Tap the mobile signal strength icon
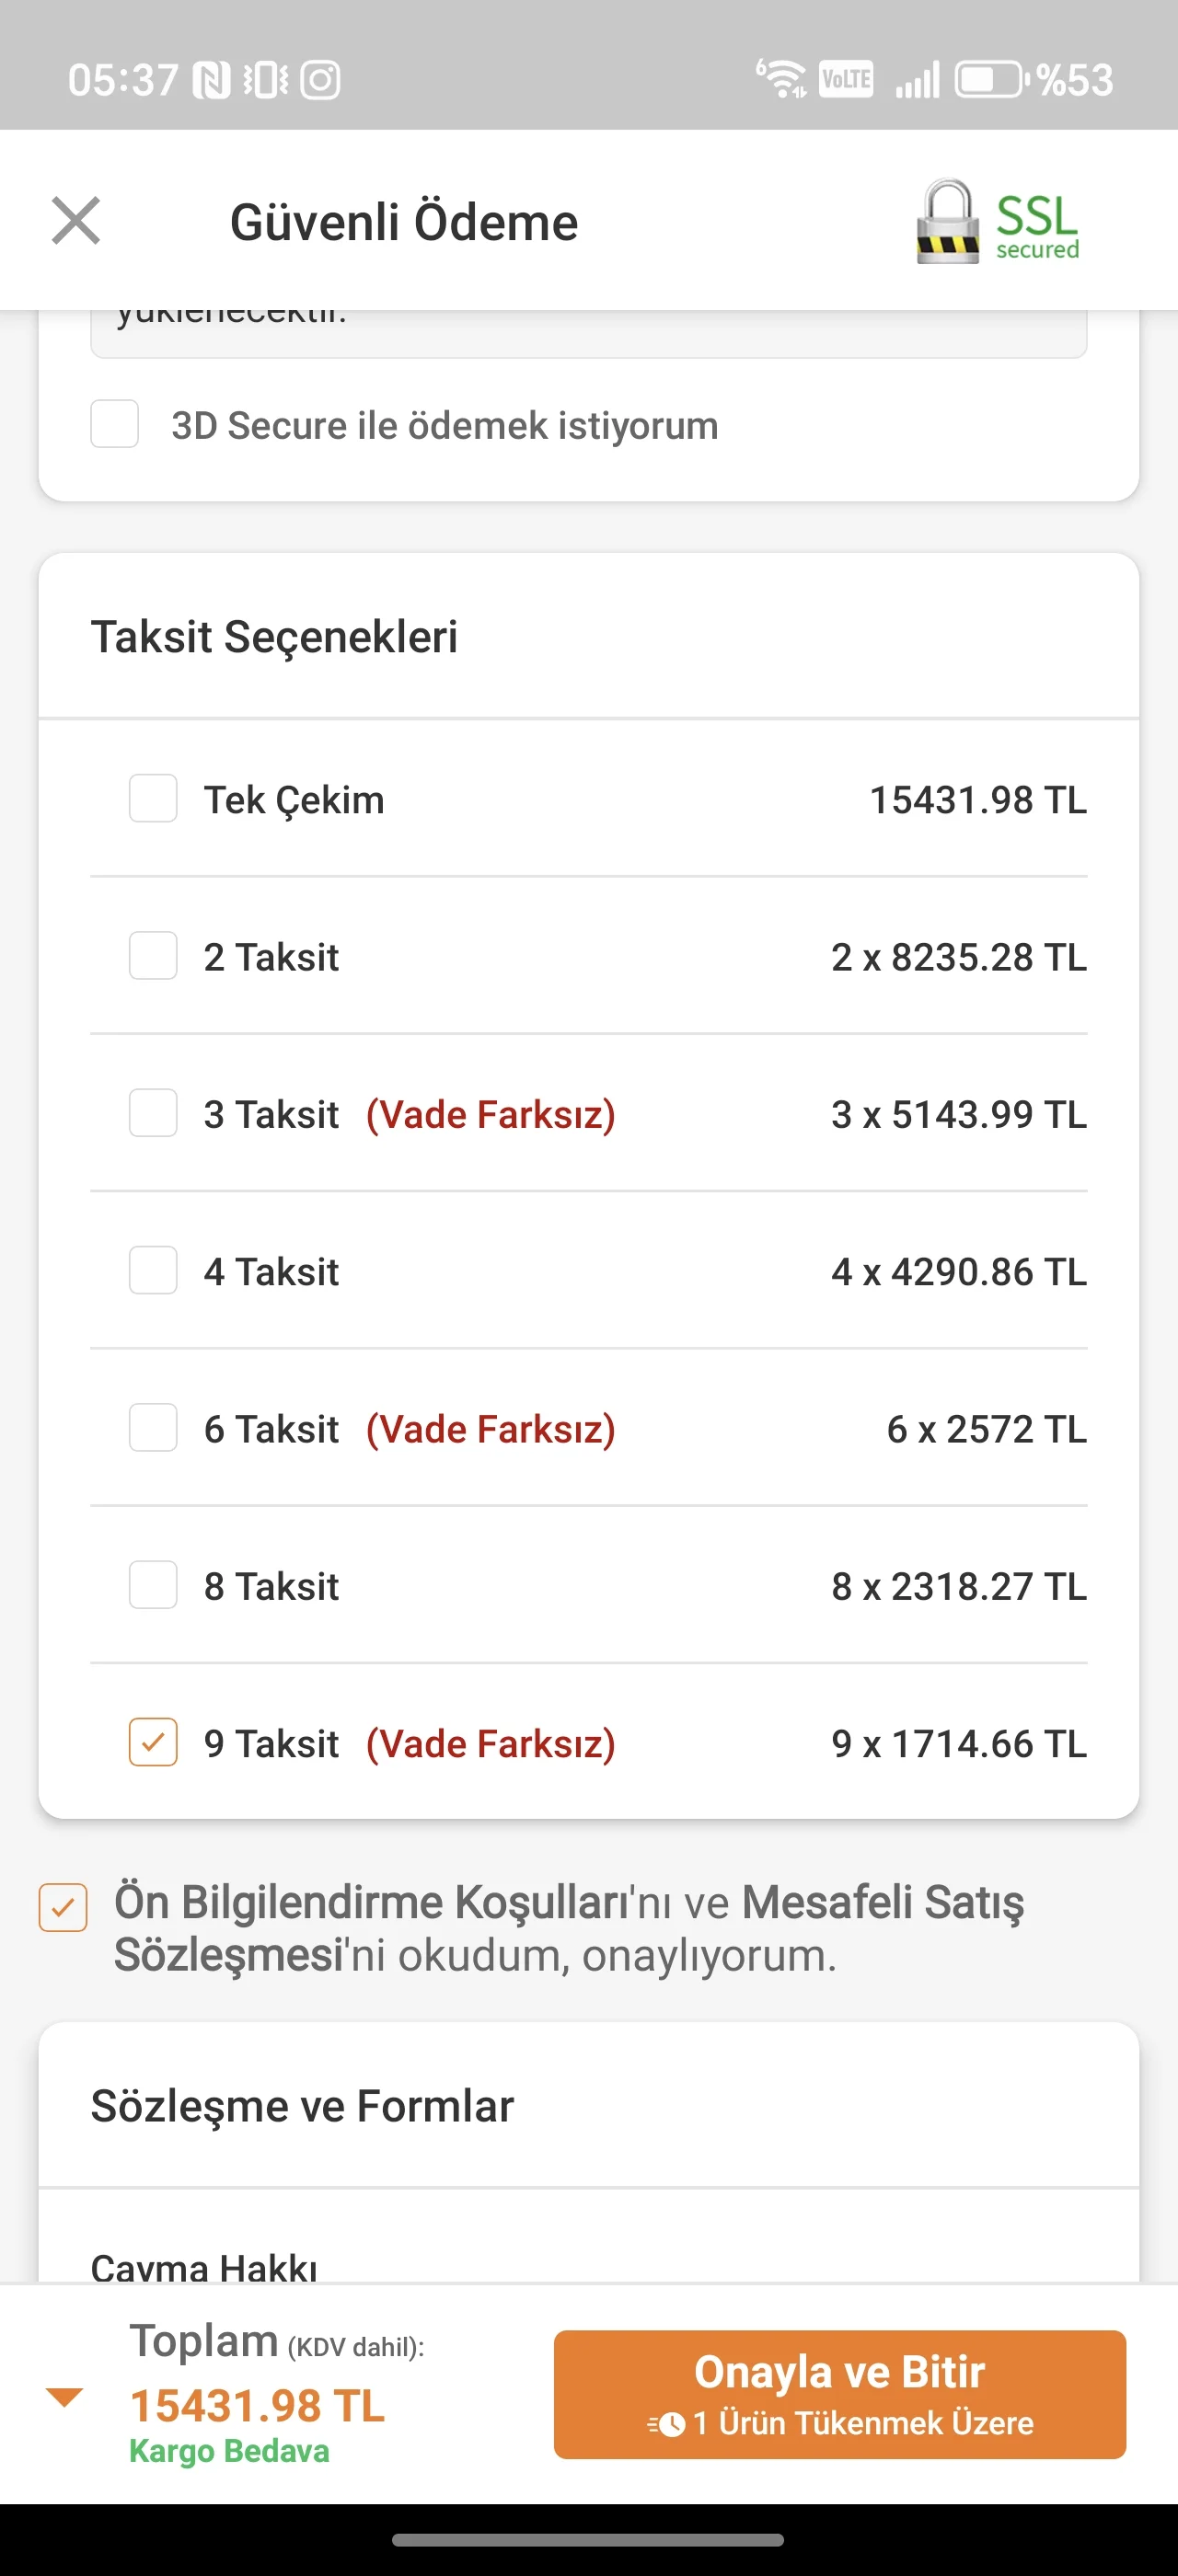1178x2576 pixels. (x=917, y=80)
